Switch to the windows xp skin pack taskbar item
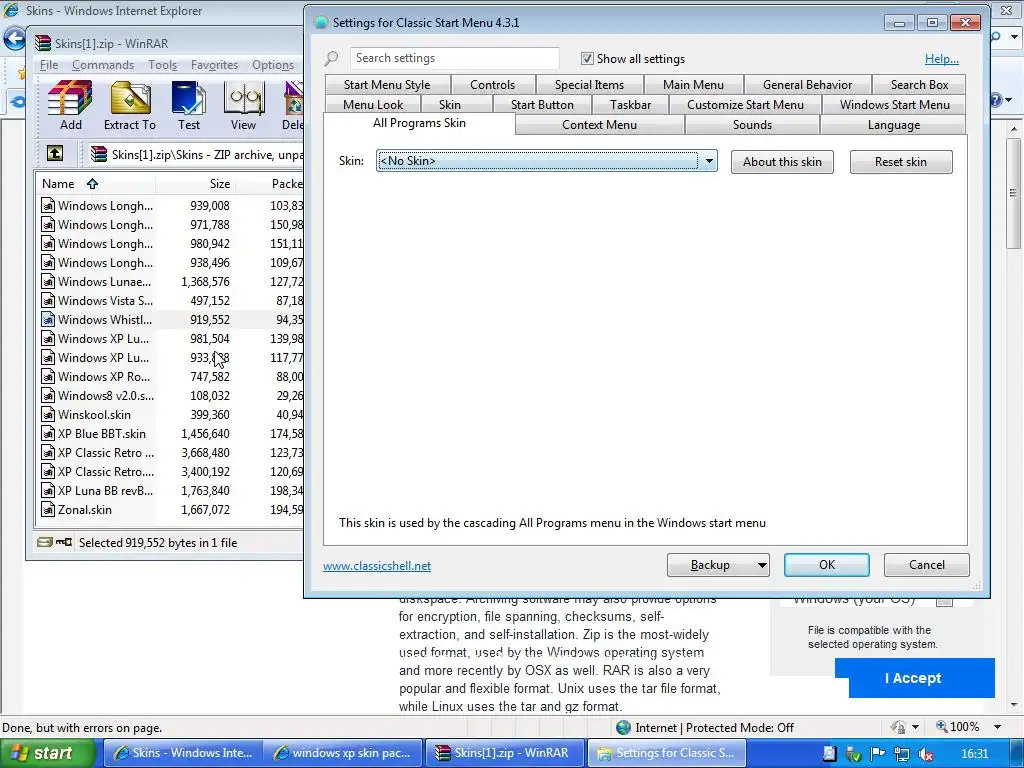The image size is (1024, 768). [x=343, y=753]
